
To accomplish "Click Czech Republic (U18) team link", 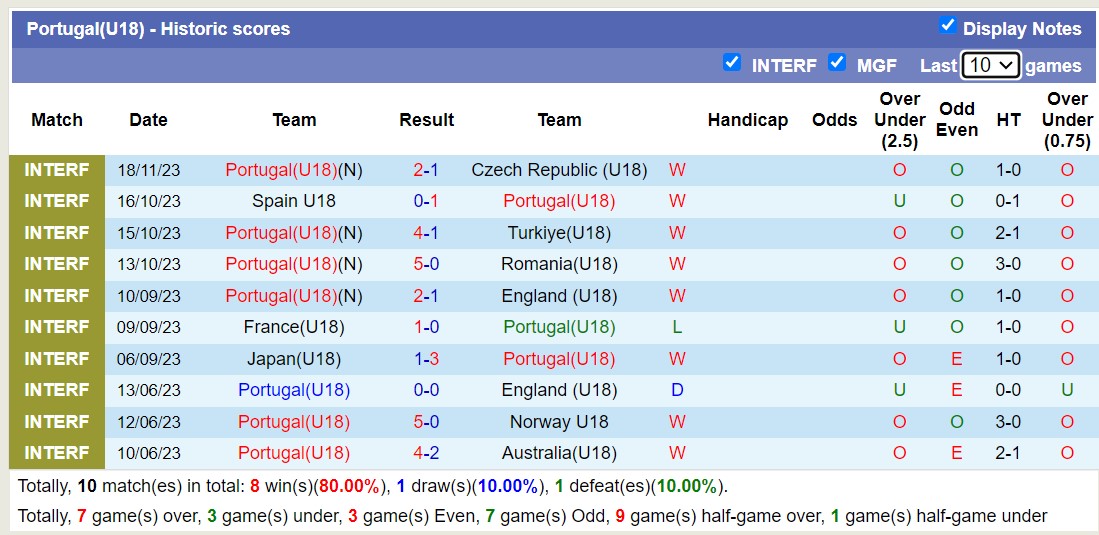I will (x=559, y=170).
